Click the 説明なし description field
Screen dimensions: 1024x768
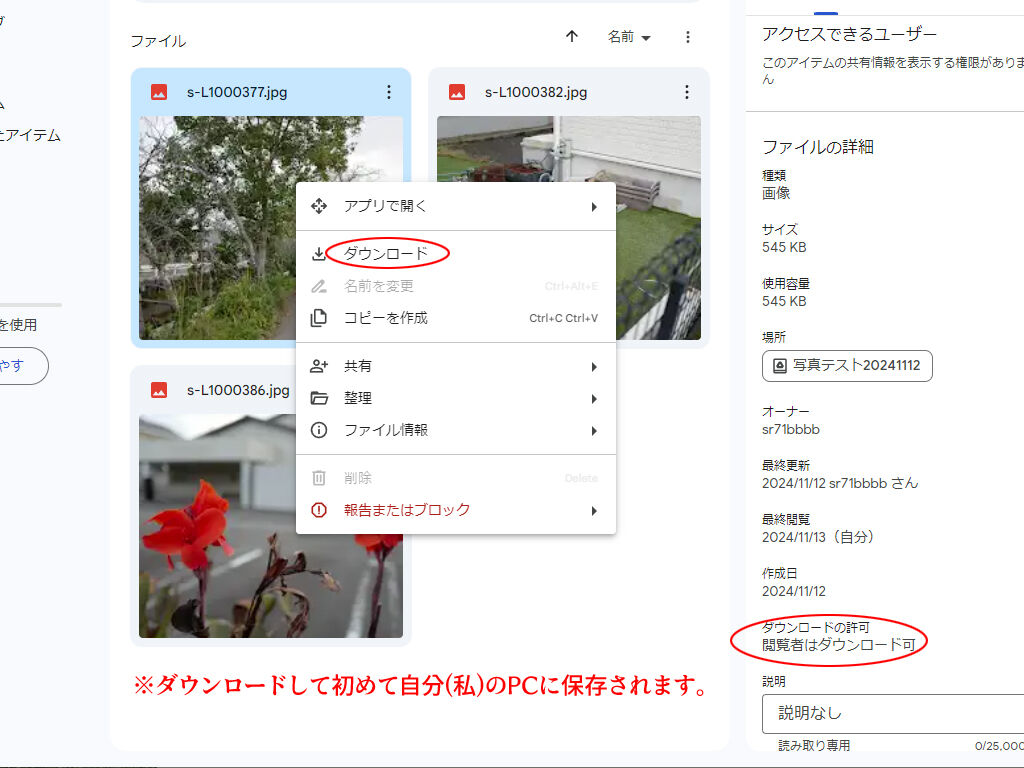[890, 714]
